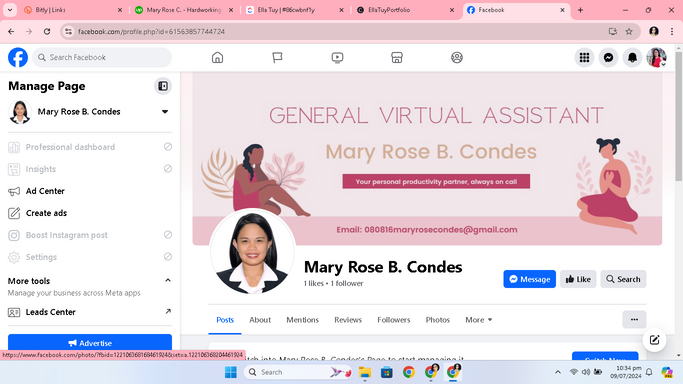Open the Followers tab
Viewport: 683px width, 384px height.
click(394, 320)
